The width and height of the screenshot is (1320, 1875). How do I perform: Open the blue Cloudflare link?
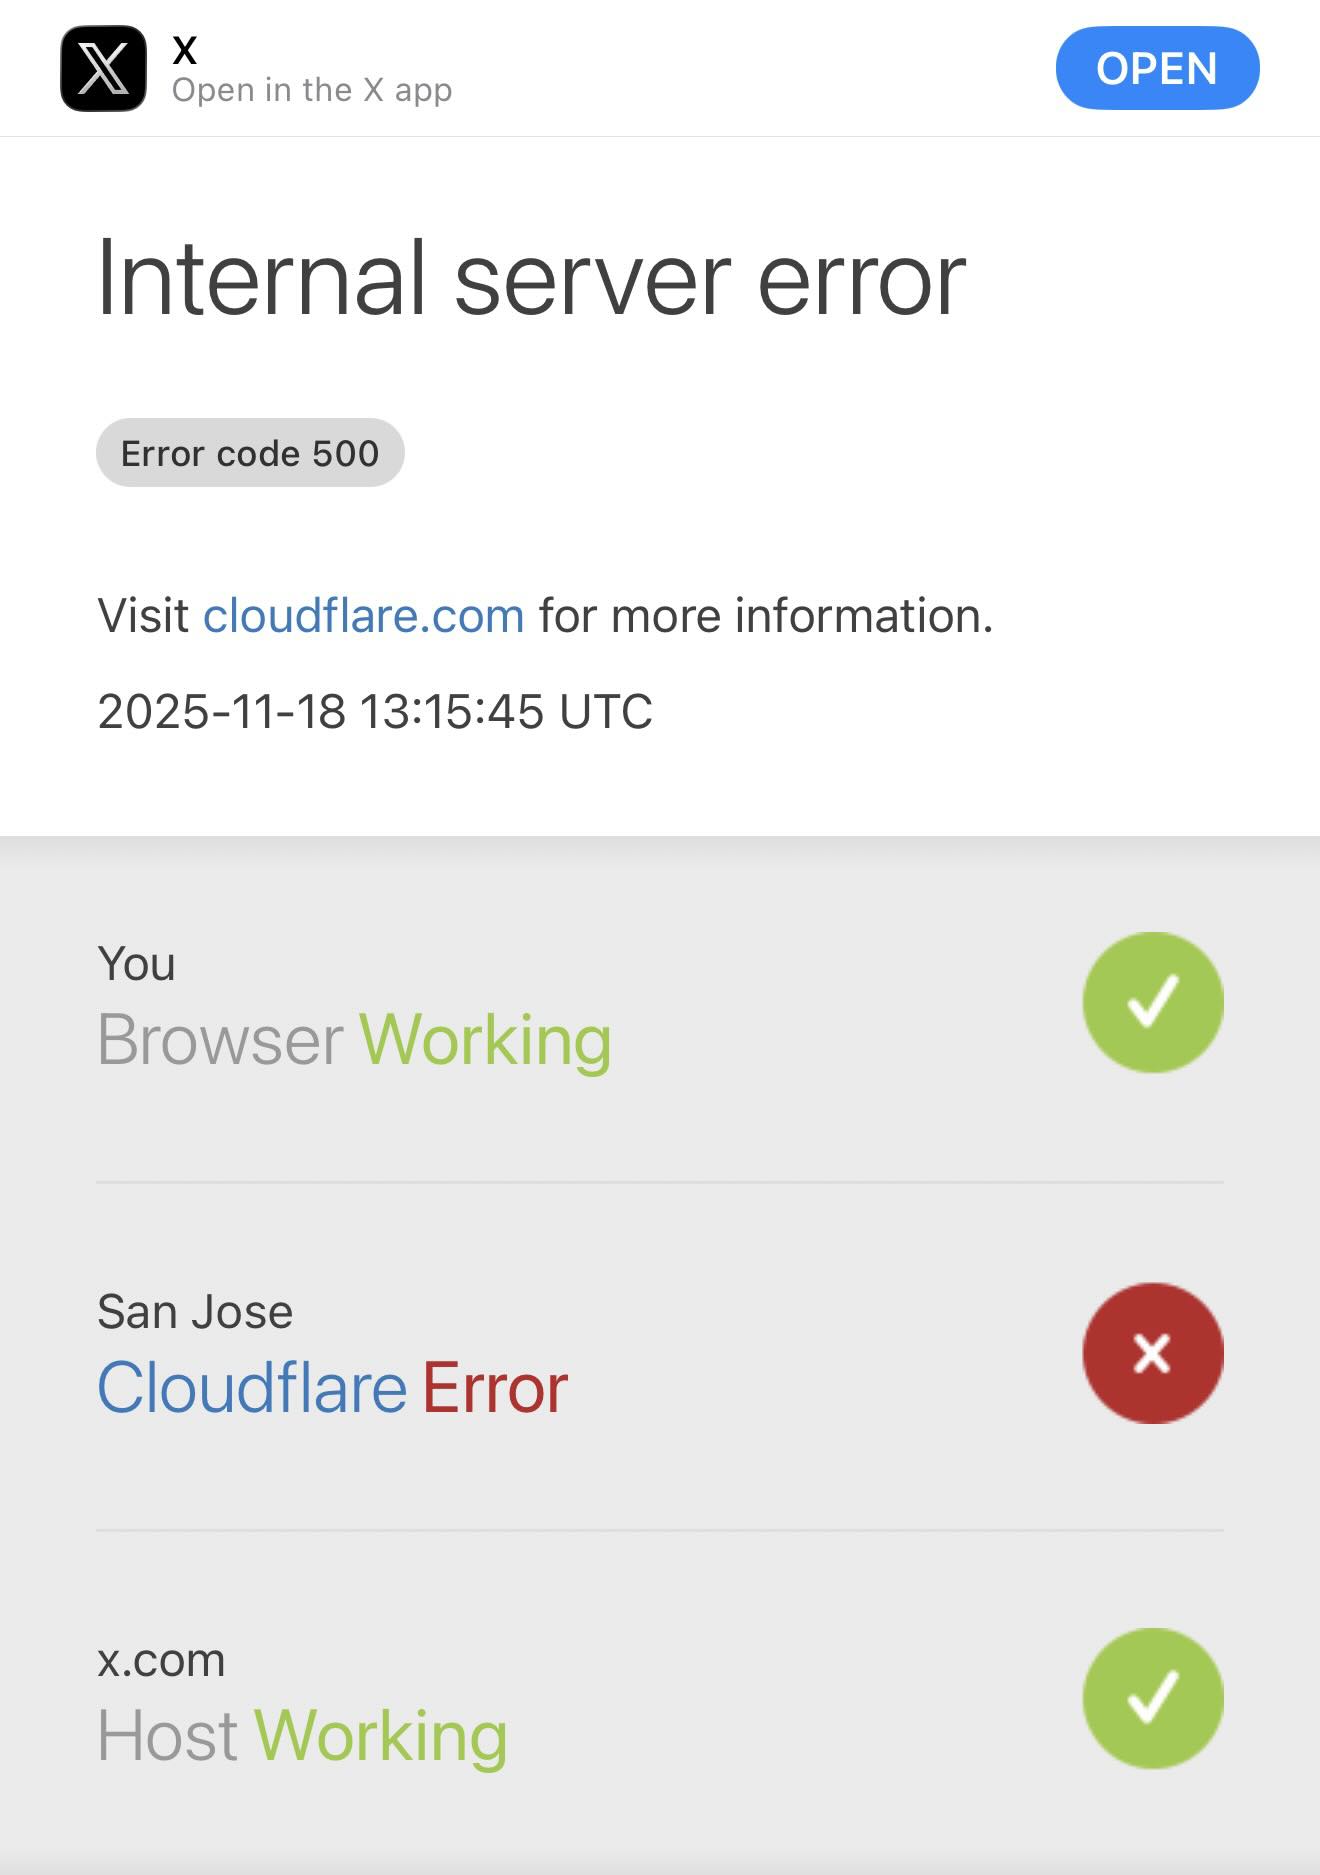click(x=252, y=1388)
